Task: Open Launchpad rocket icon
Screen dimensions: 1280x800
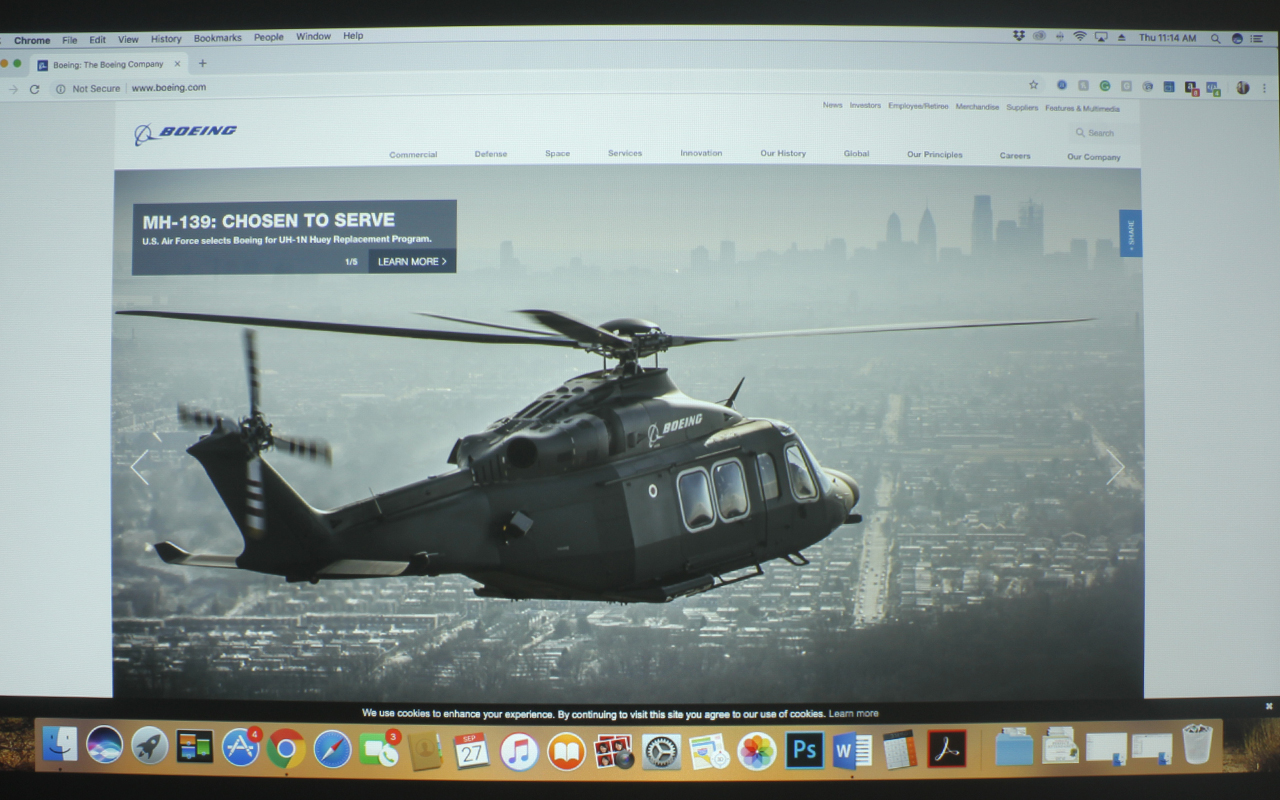Action: coord(150,746)
